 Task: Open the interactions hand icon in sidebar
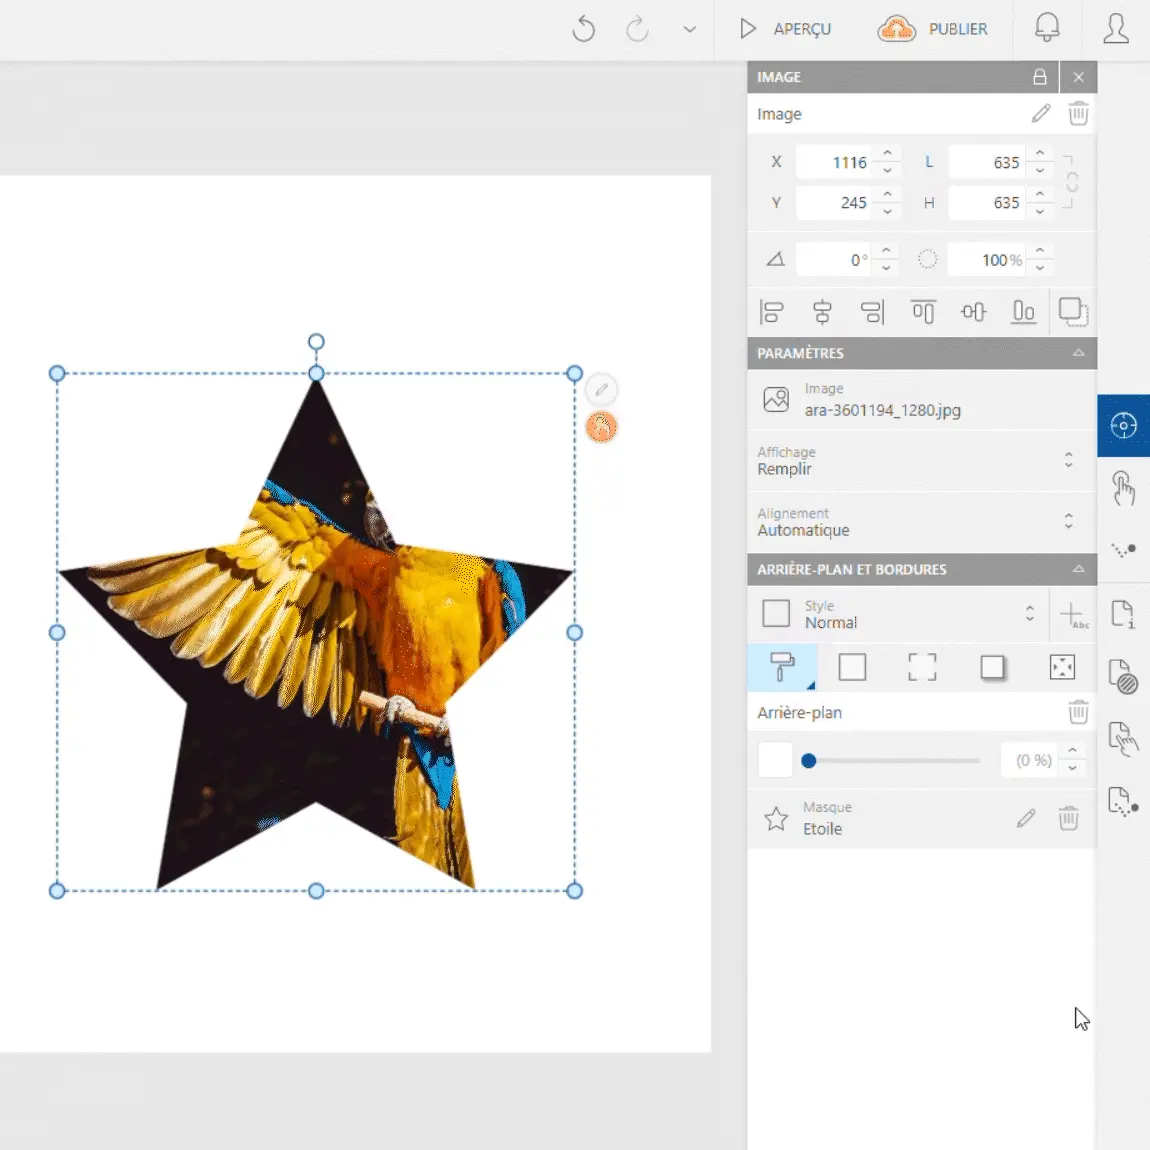(x=1123, y=488)
